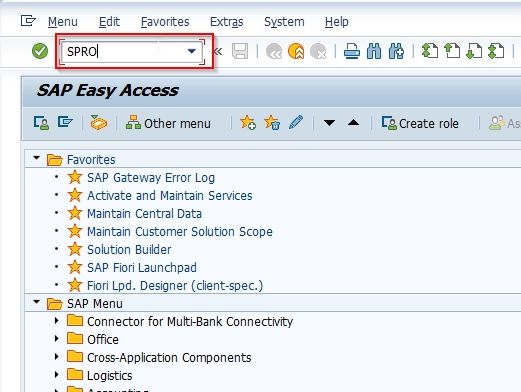The width and height of the screenshot is (521, 392).
Task: Expand the Logistics folder
Action: click(x=57, y=375)
